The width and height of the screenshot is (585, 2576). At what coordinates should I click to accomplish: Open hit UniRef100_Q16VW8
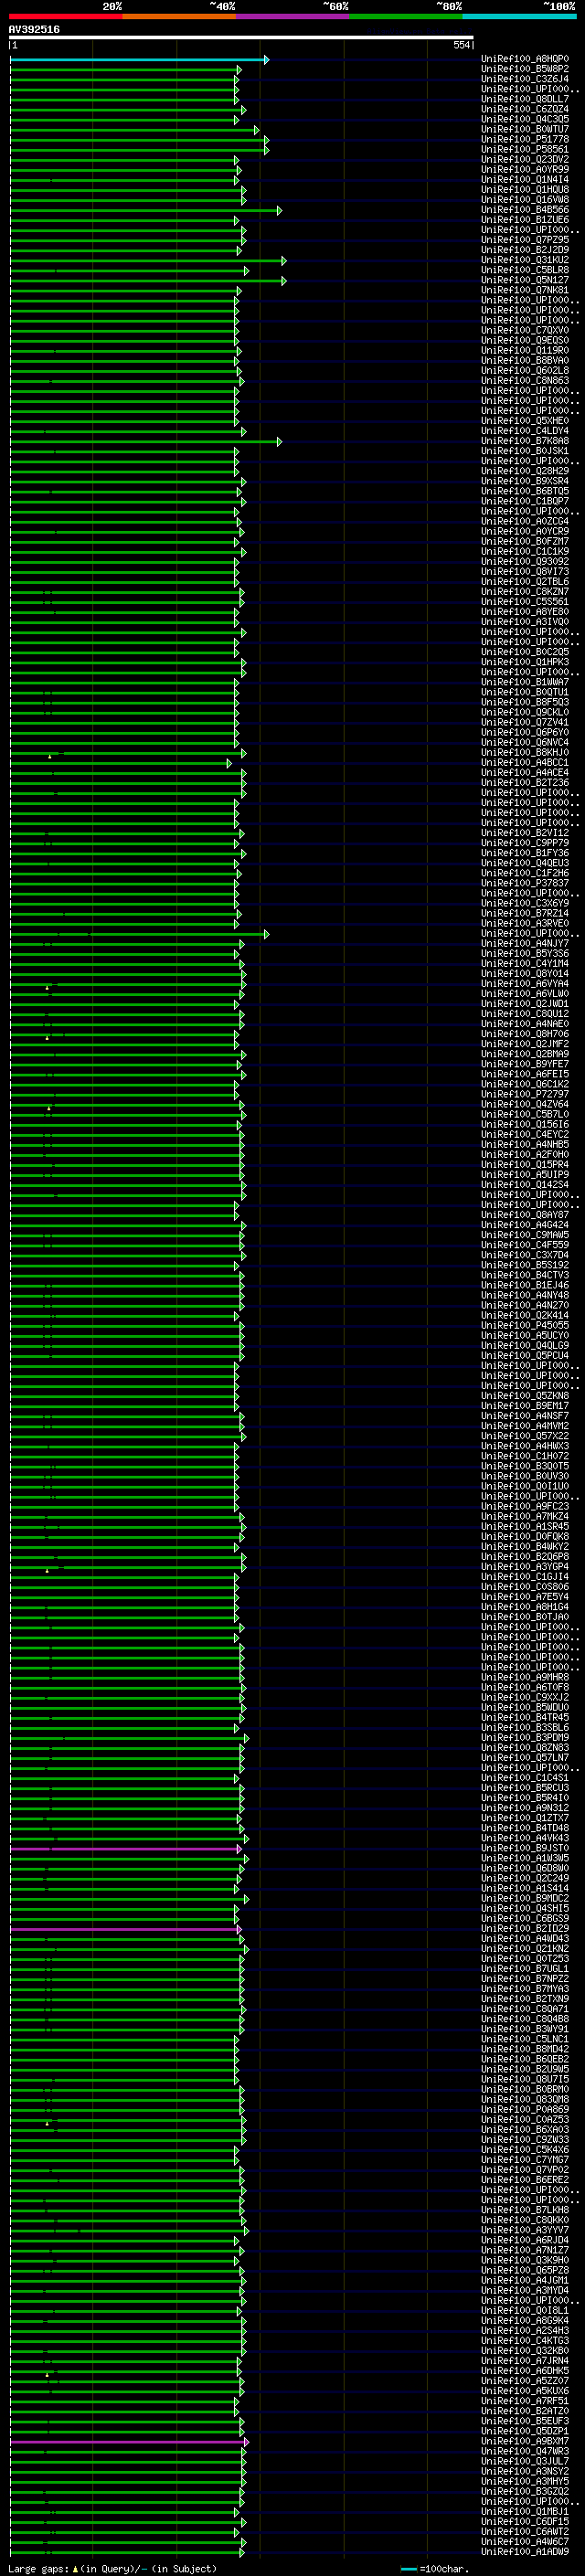pyautogui.click(x=525, y=199)
